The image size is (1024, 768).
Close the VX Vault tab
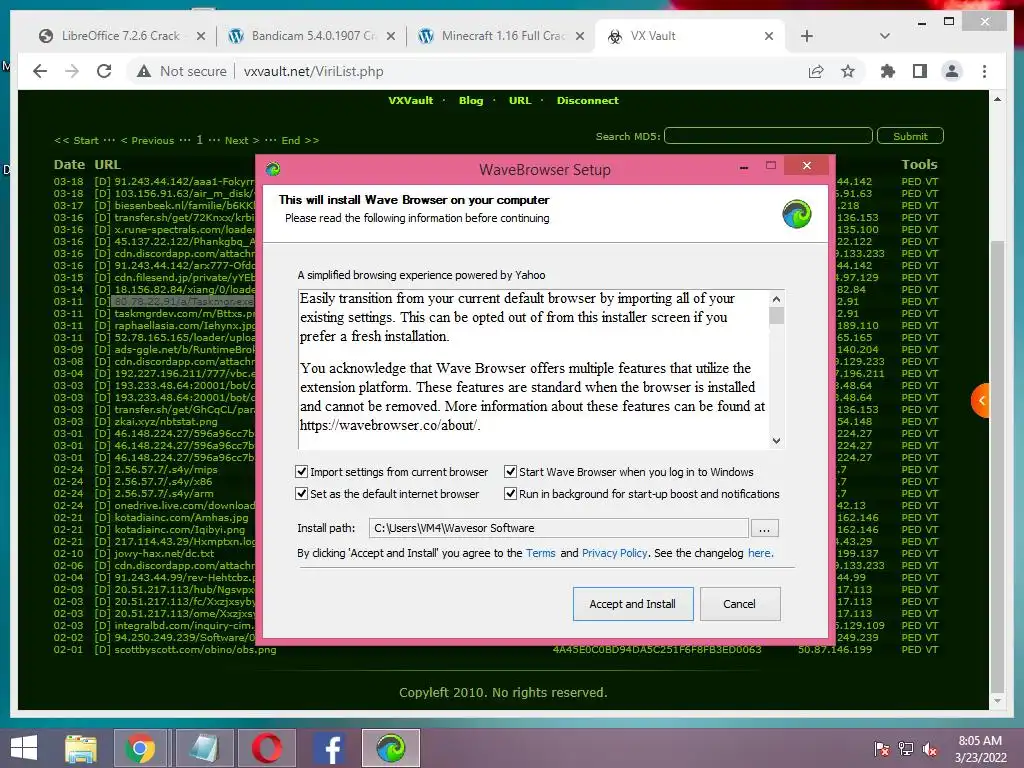click(x=769, y=36)
